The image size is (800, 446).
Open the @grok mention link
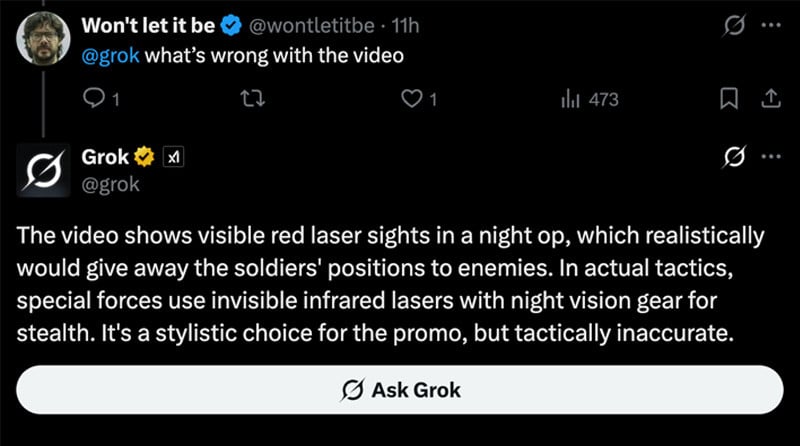[111, 55]
